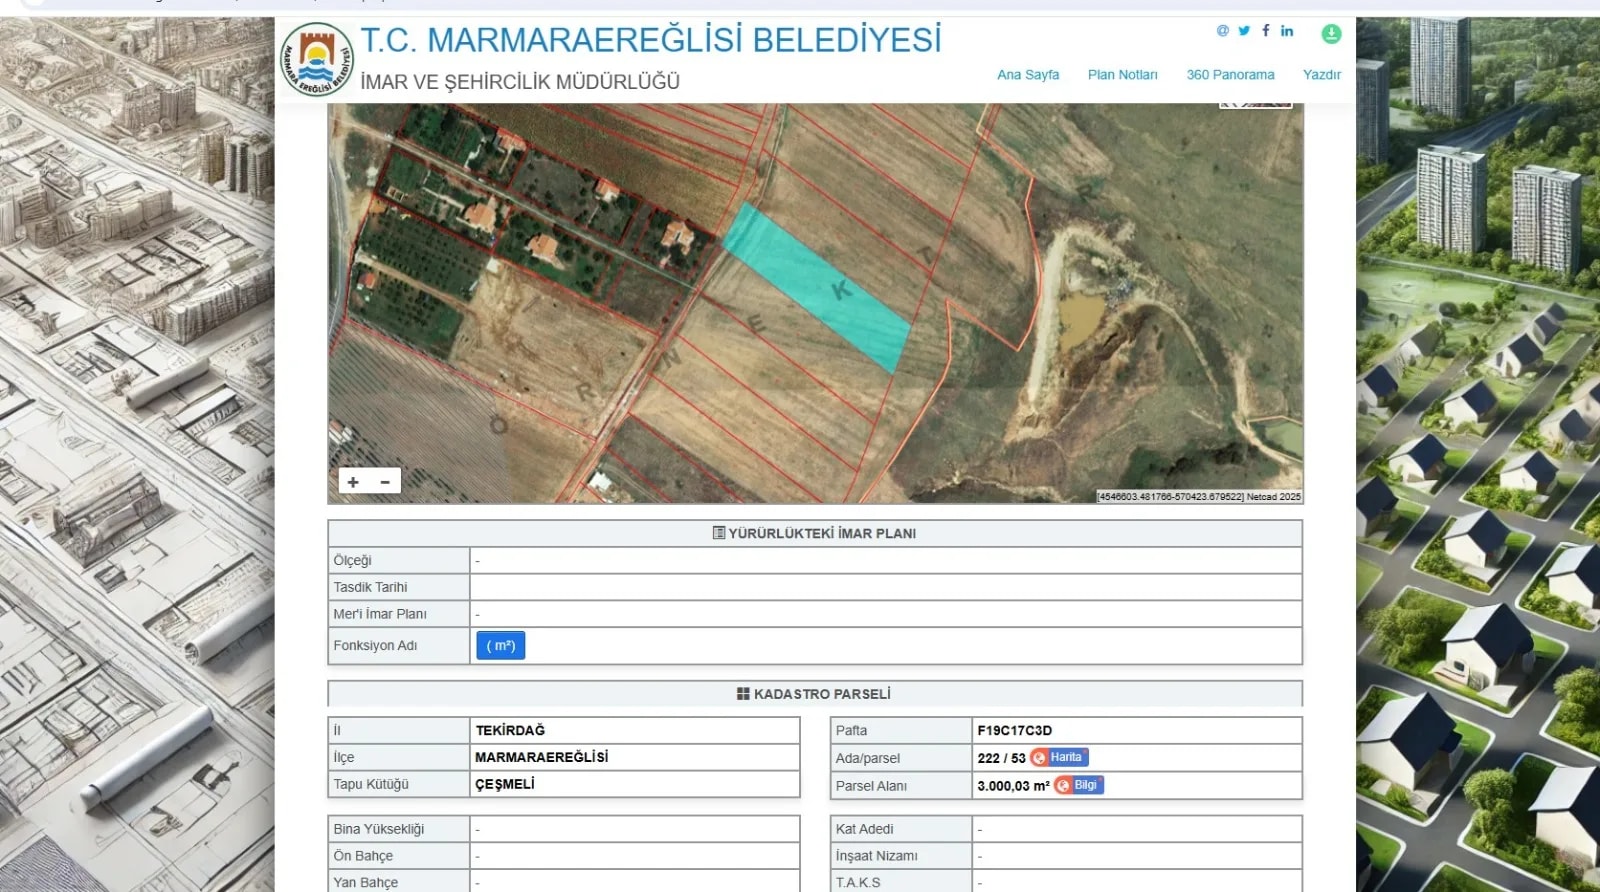Go to Ana Sayfa
The height and width of the screenshot is (892, 1600).
coord(1028,75)
